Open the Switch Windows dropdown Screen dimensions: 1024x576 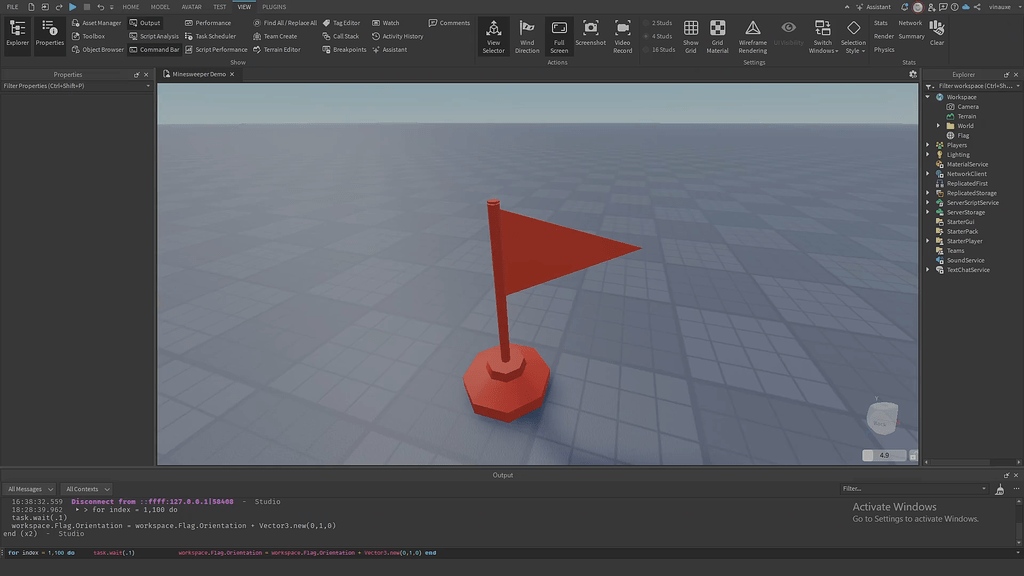[822, 36]
